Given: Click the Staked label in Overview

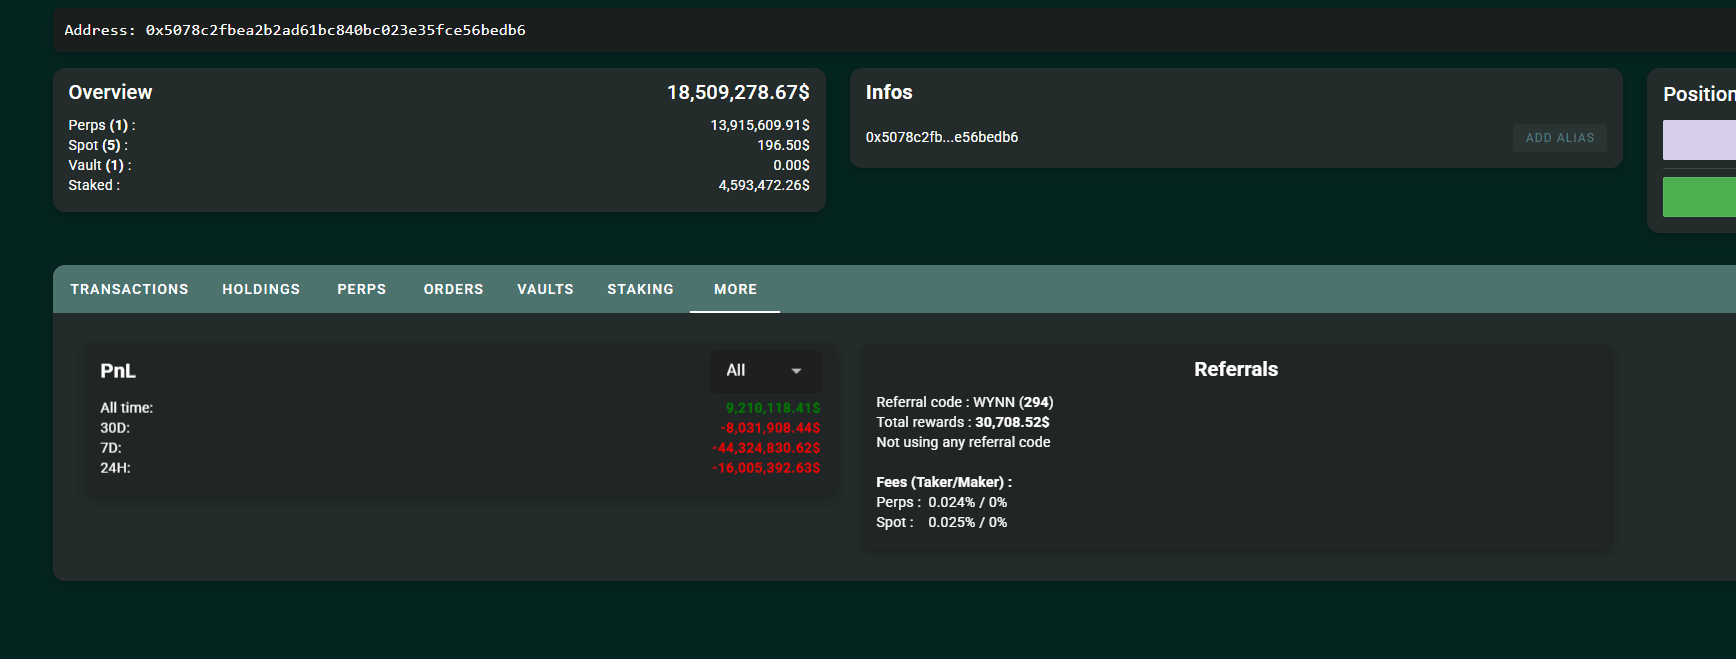Looking at the screenshot, I should 94,185.
